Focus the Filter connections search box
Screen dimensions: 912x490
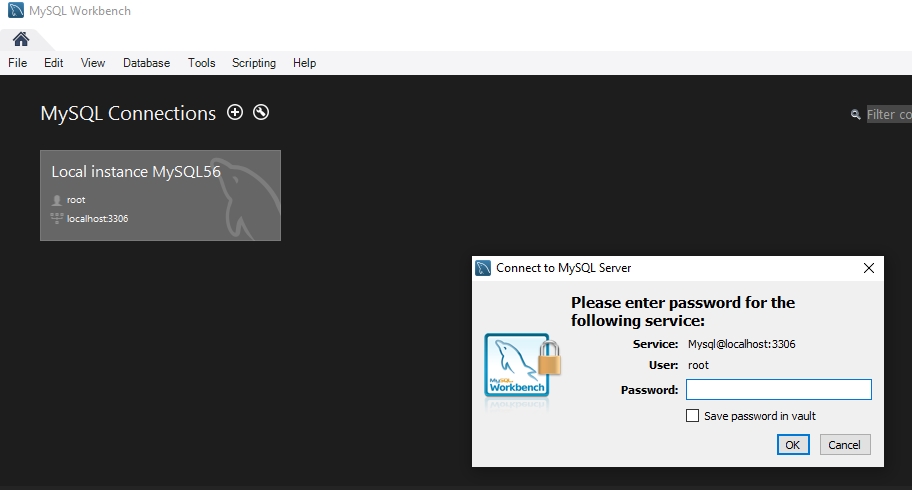889,114
